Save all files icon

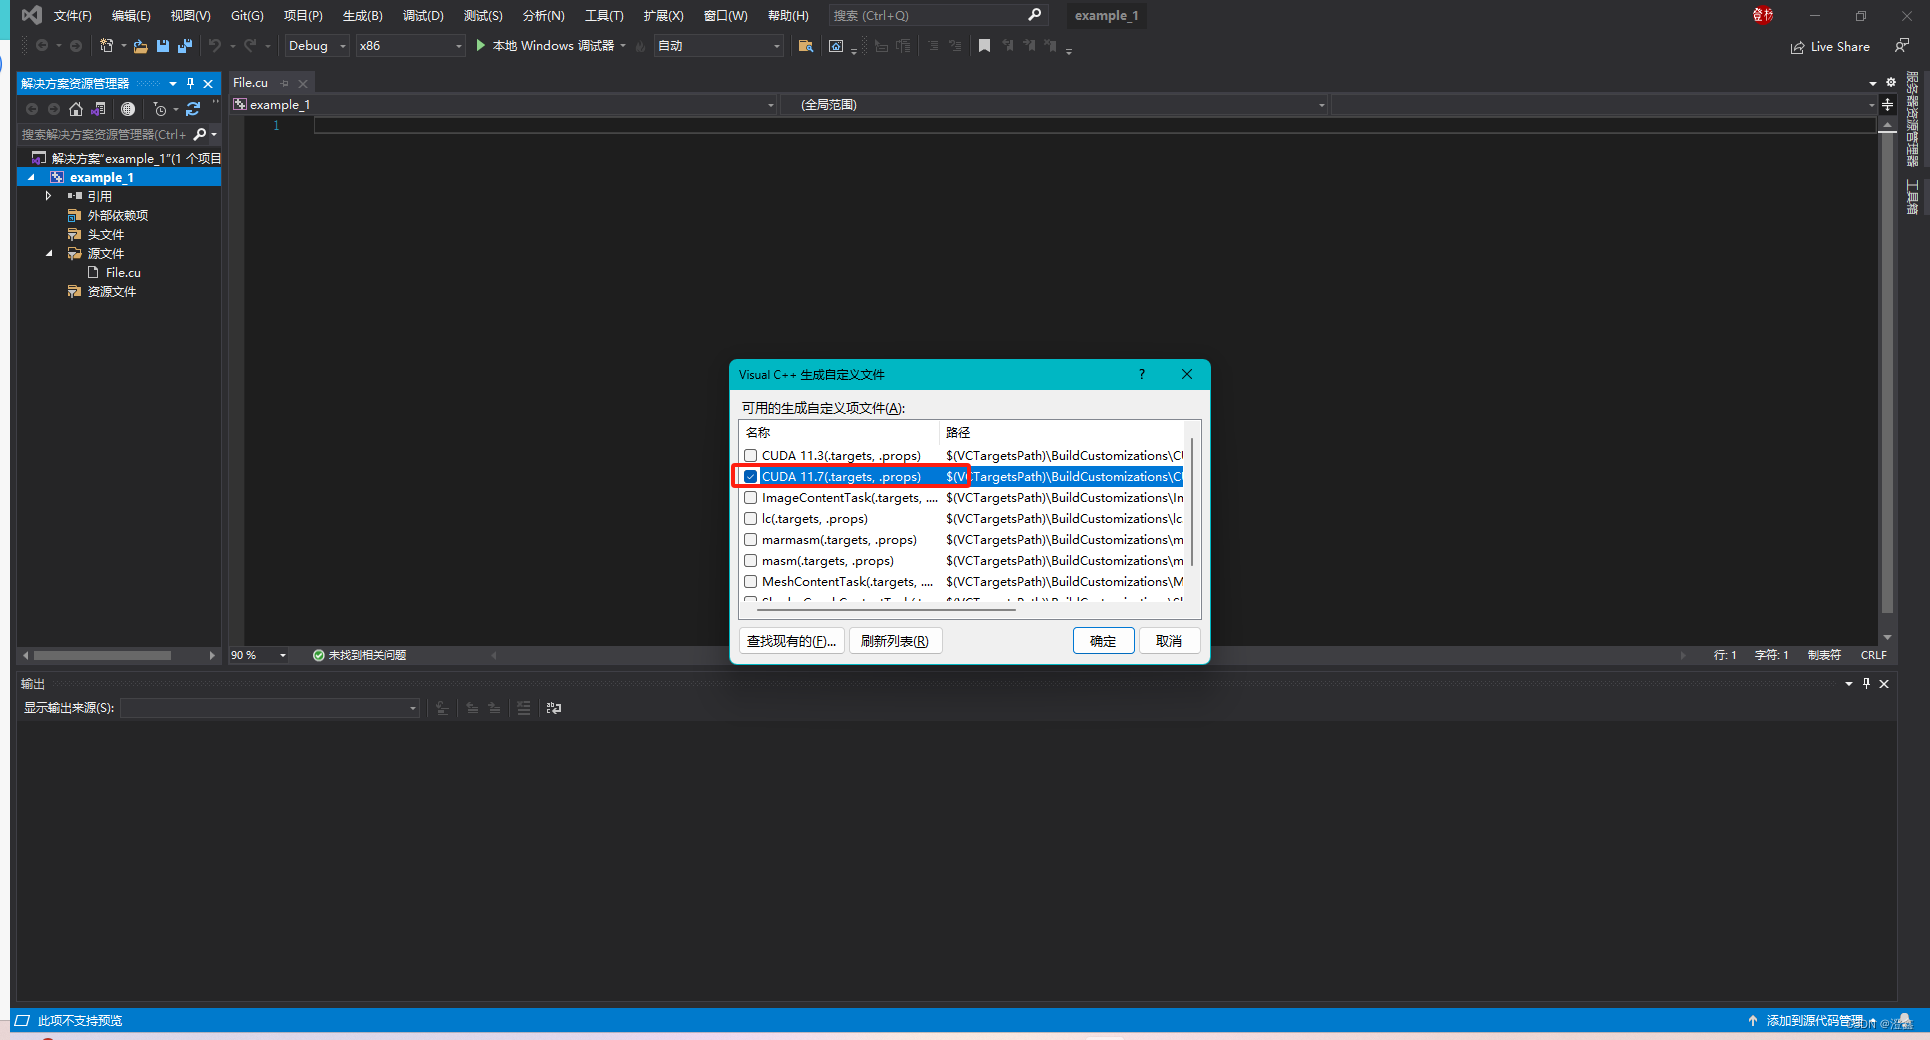(x=184, y=46)
